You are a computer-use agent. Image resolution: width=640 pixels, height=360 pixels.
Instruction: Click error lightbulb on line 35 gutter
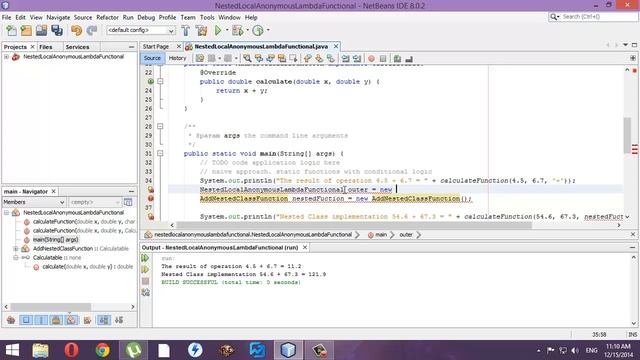click(151, 189)
